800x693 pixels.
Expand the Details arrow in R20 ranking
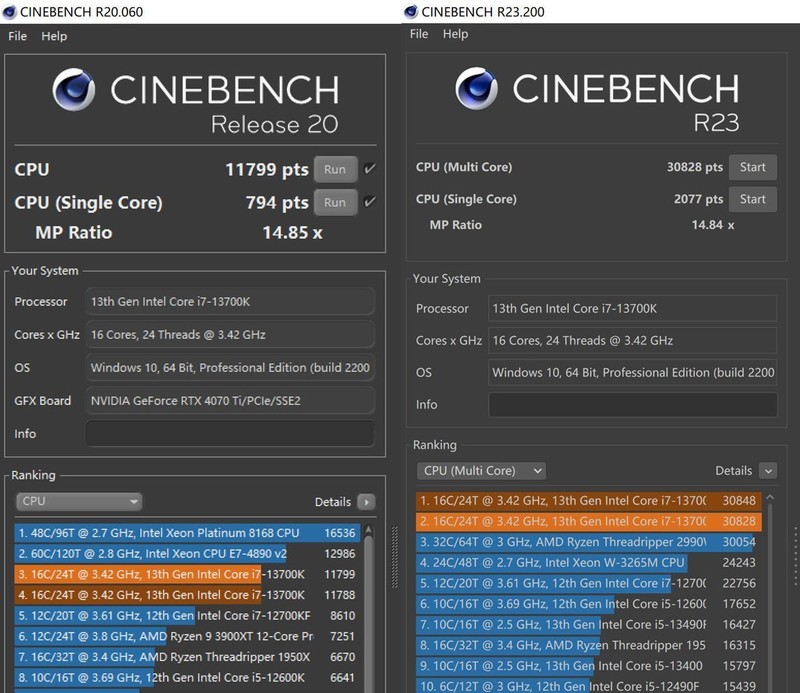click(x=366, y=502)
